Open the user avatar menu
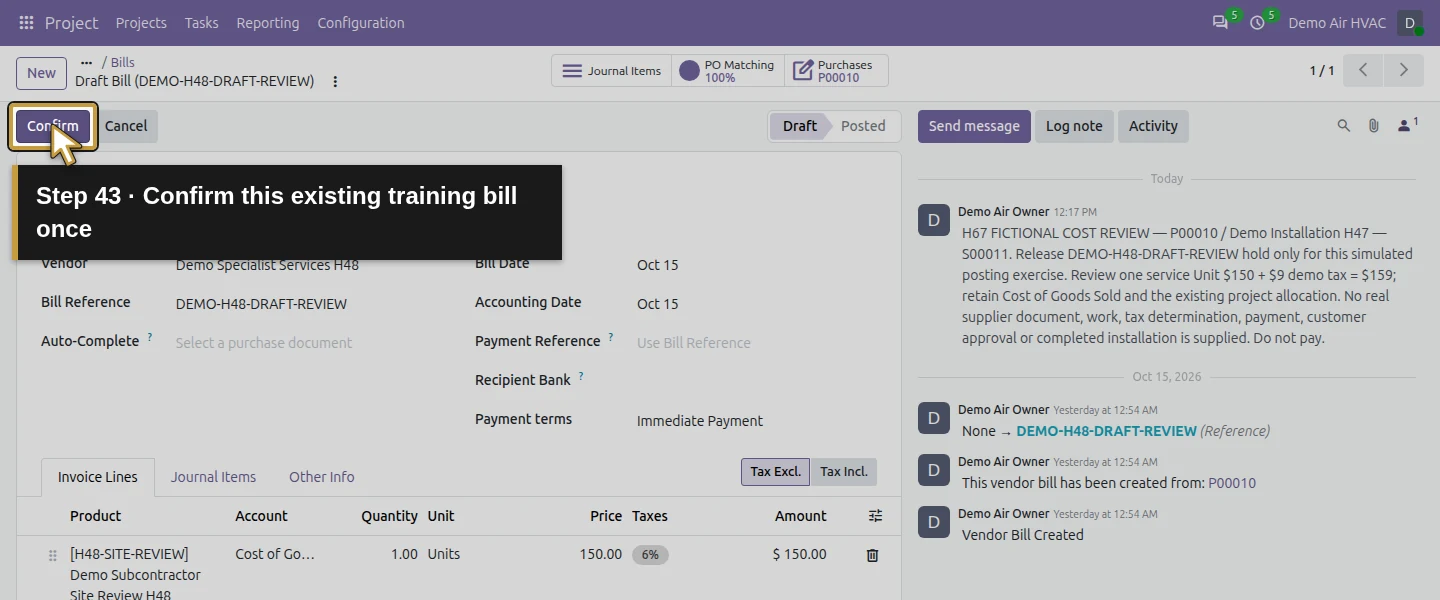1440x600 pixels. coord(1410,23)
